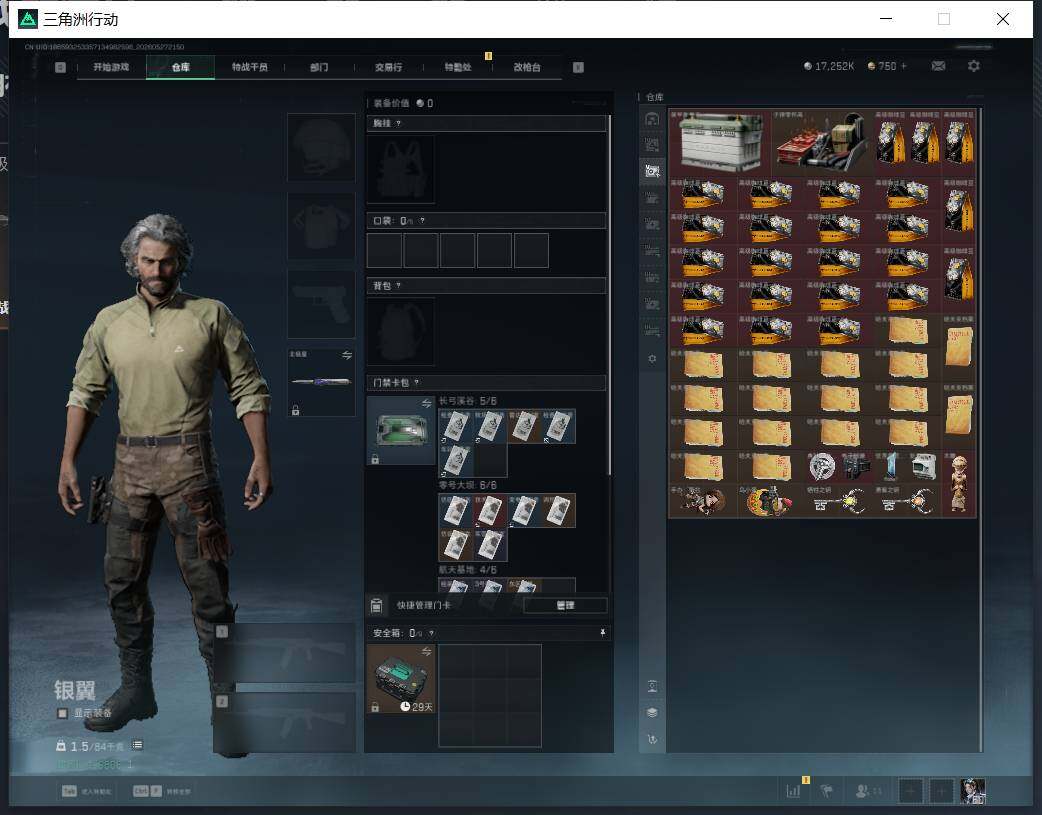Image resolution: width=1042 pixels, height=815 pixels.
Task: Select the first standing coffee bean bag
Action: pos(890,142)
